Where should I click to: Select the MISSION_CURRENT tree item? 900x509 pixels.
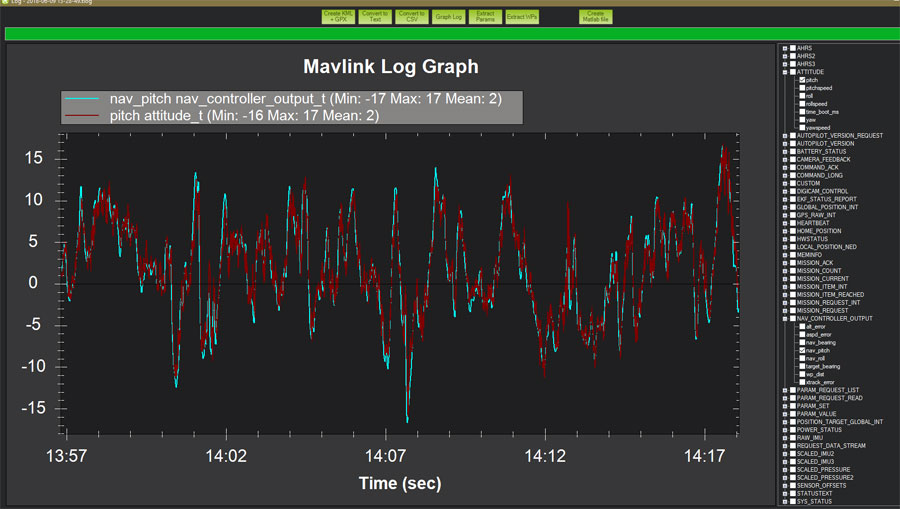[823, 279]
